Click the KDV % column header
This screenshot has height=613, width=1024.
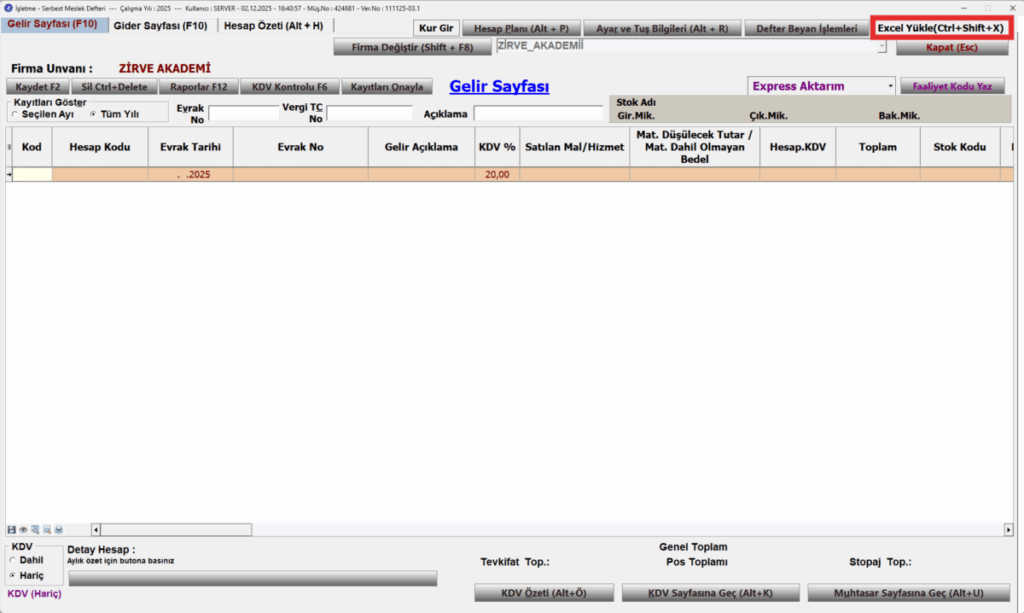pyautogui.click(x=497, y=147)
